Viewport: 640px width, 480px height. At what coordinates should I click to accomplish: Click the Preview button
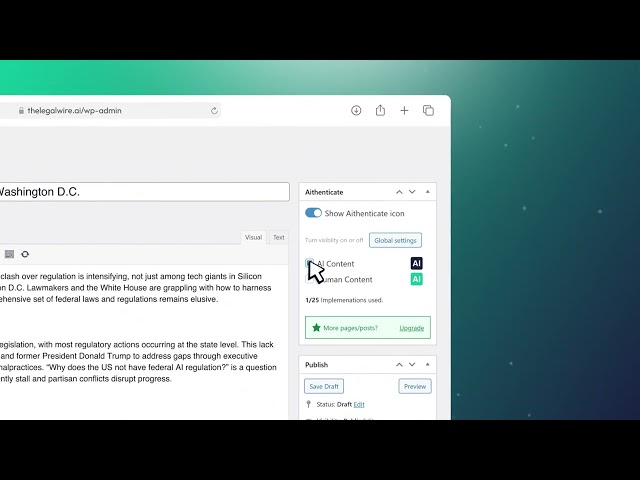415,386
